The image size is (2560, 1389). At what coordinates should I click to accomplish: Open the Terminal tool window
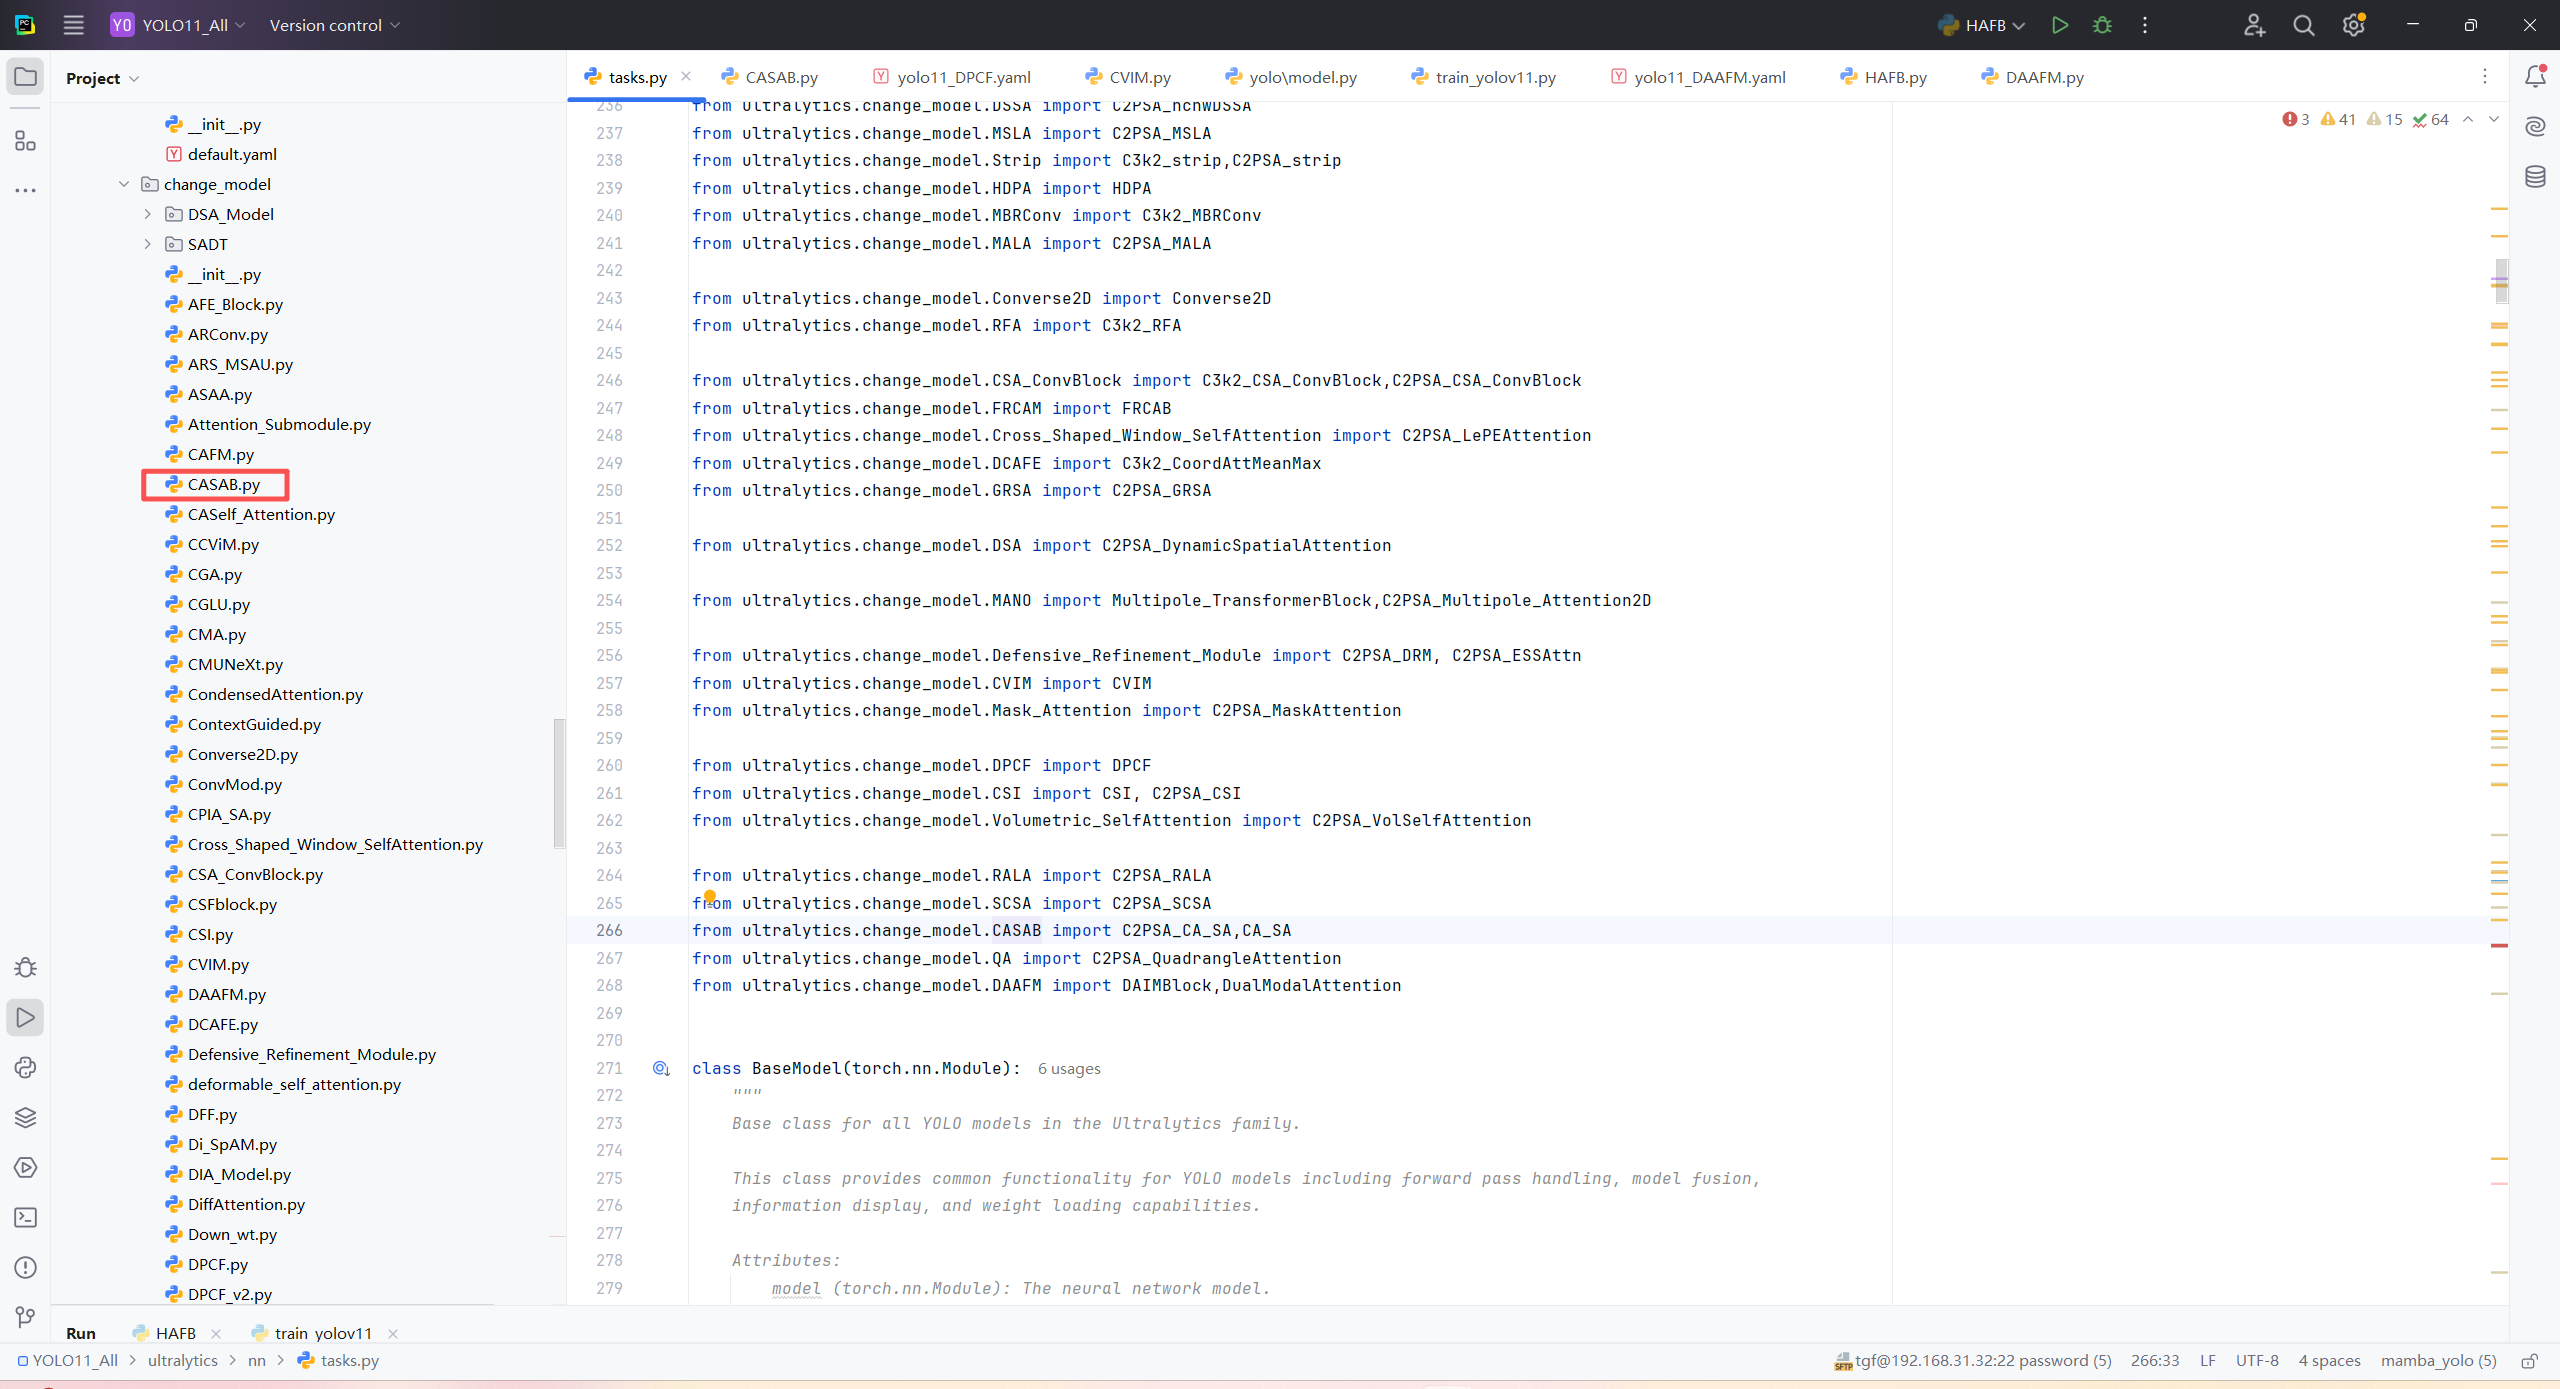pyautogui.click(x=25, y=1218)
